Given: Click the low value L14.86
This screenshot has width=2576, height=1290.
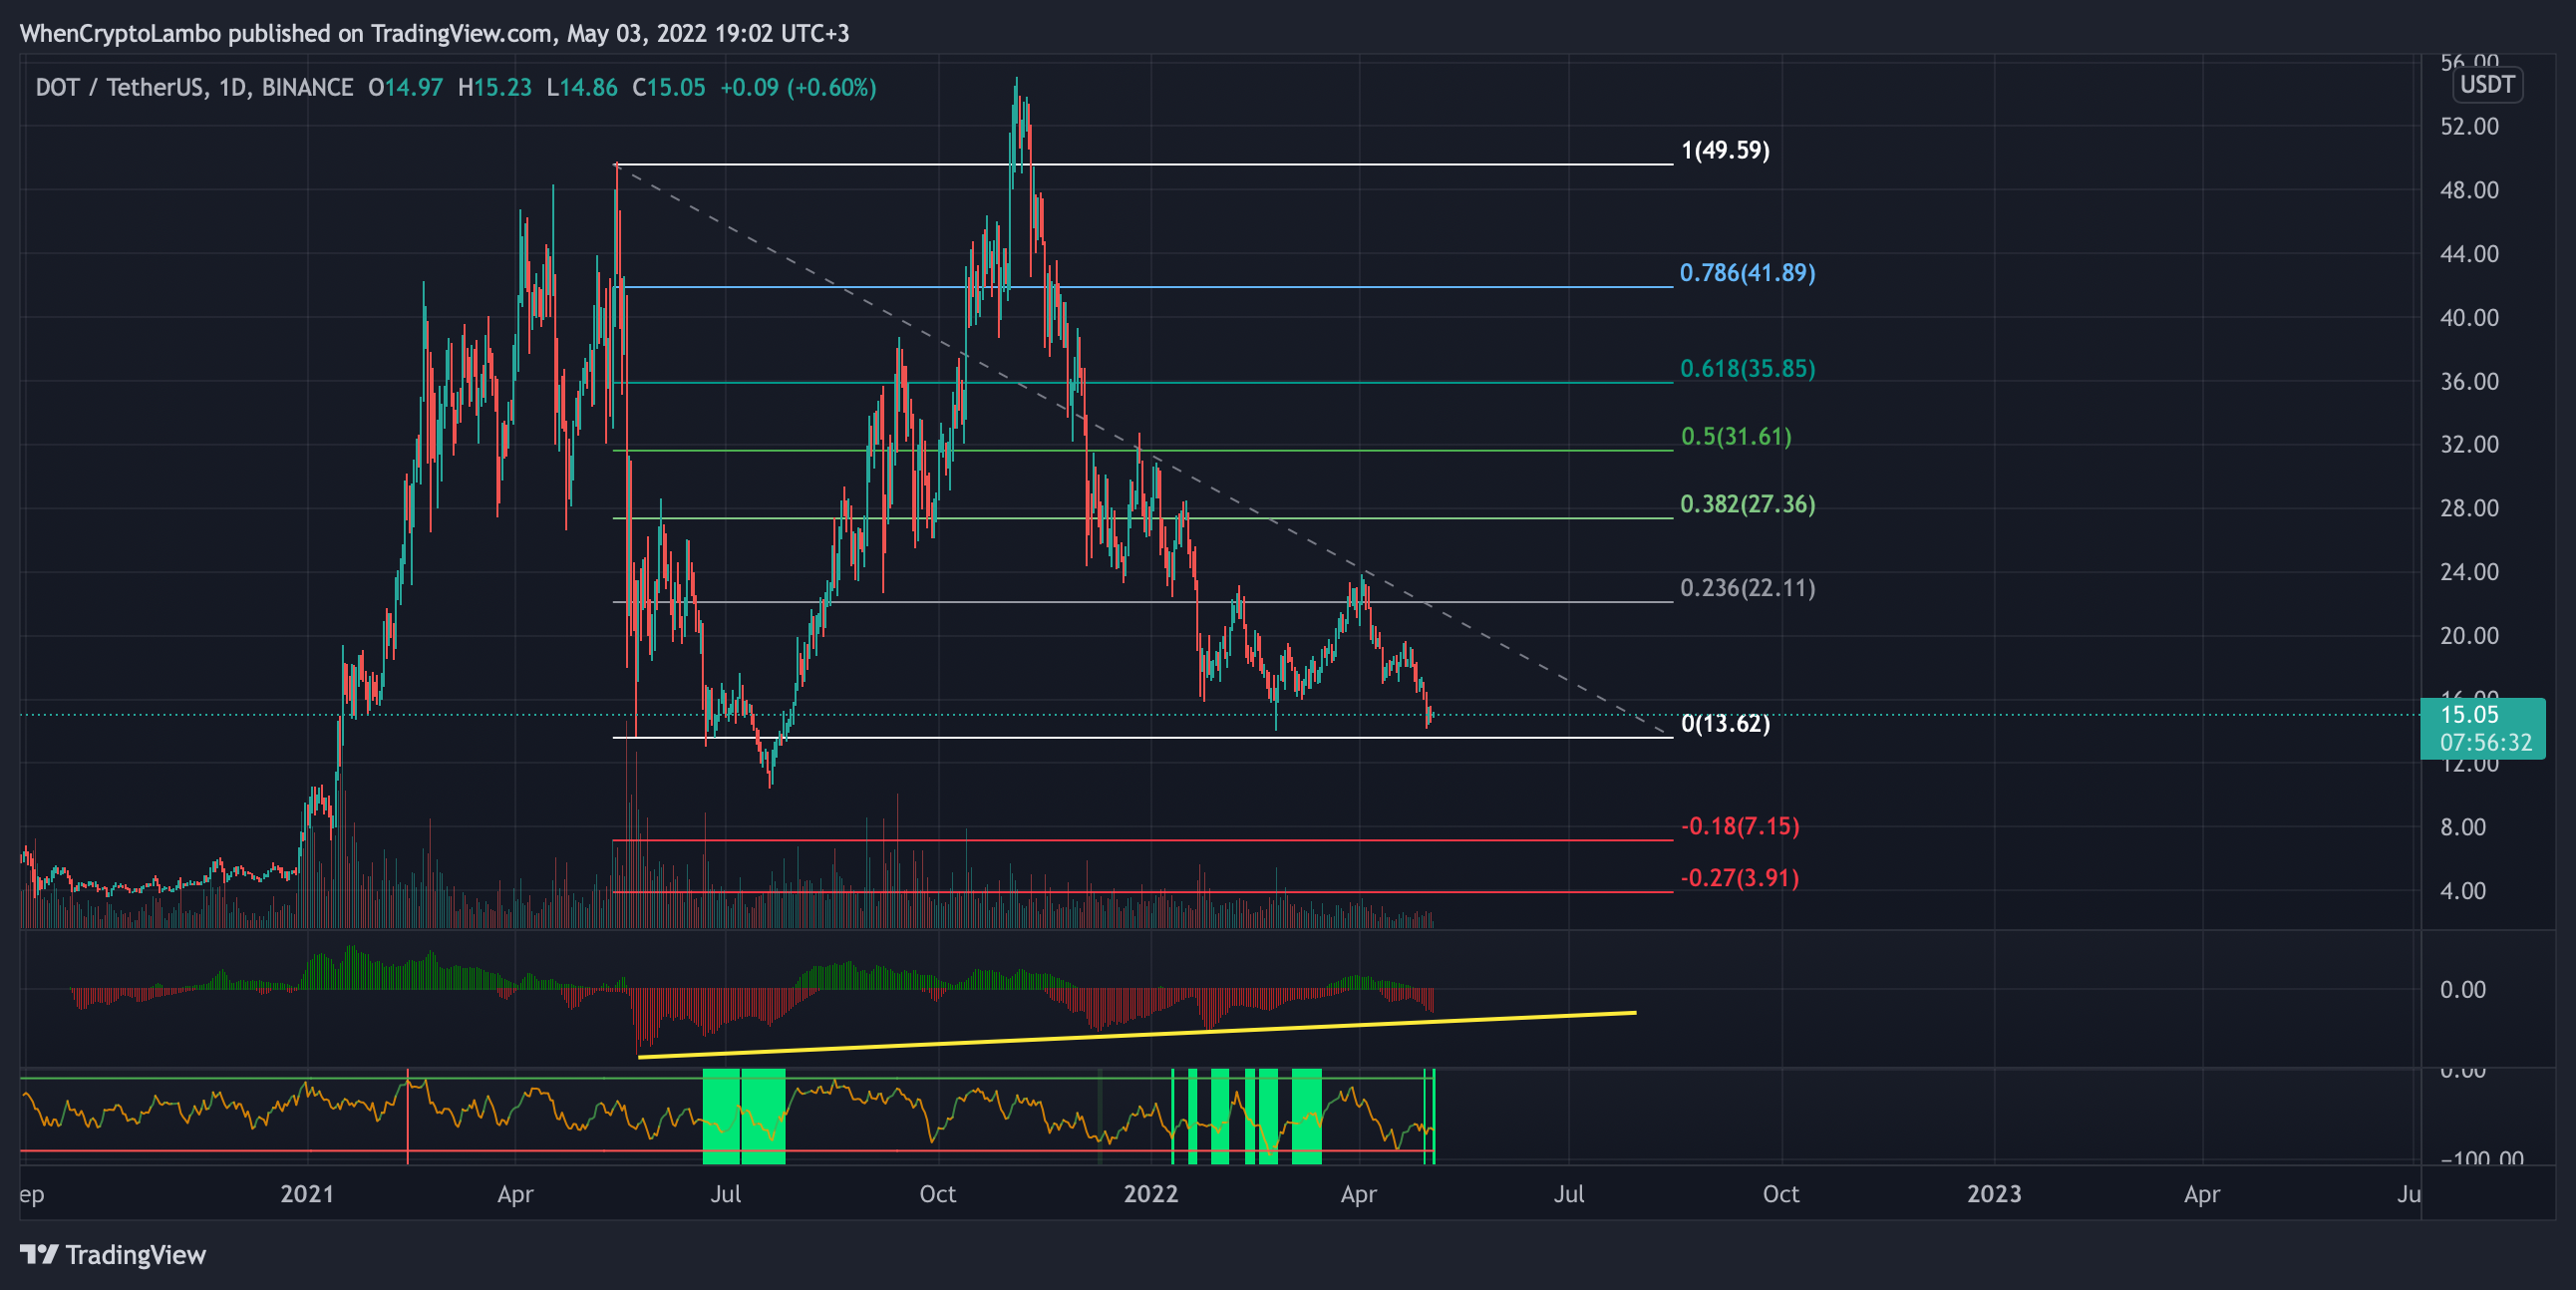Looking at the screenshot, I should coord(582,88).
